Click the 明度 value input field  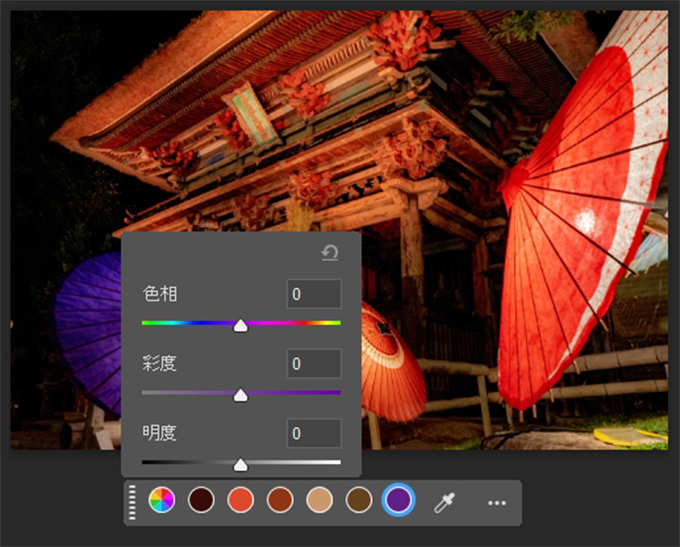coord(314,433)
